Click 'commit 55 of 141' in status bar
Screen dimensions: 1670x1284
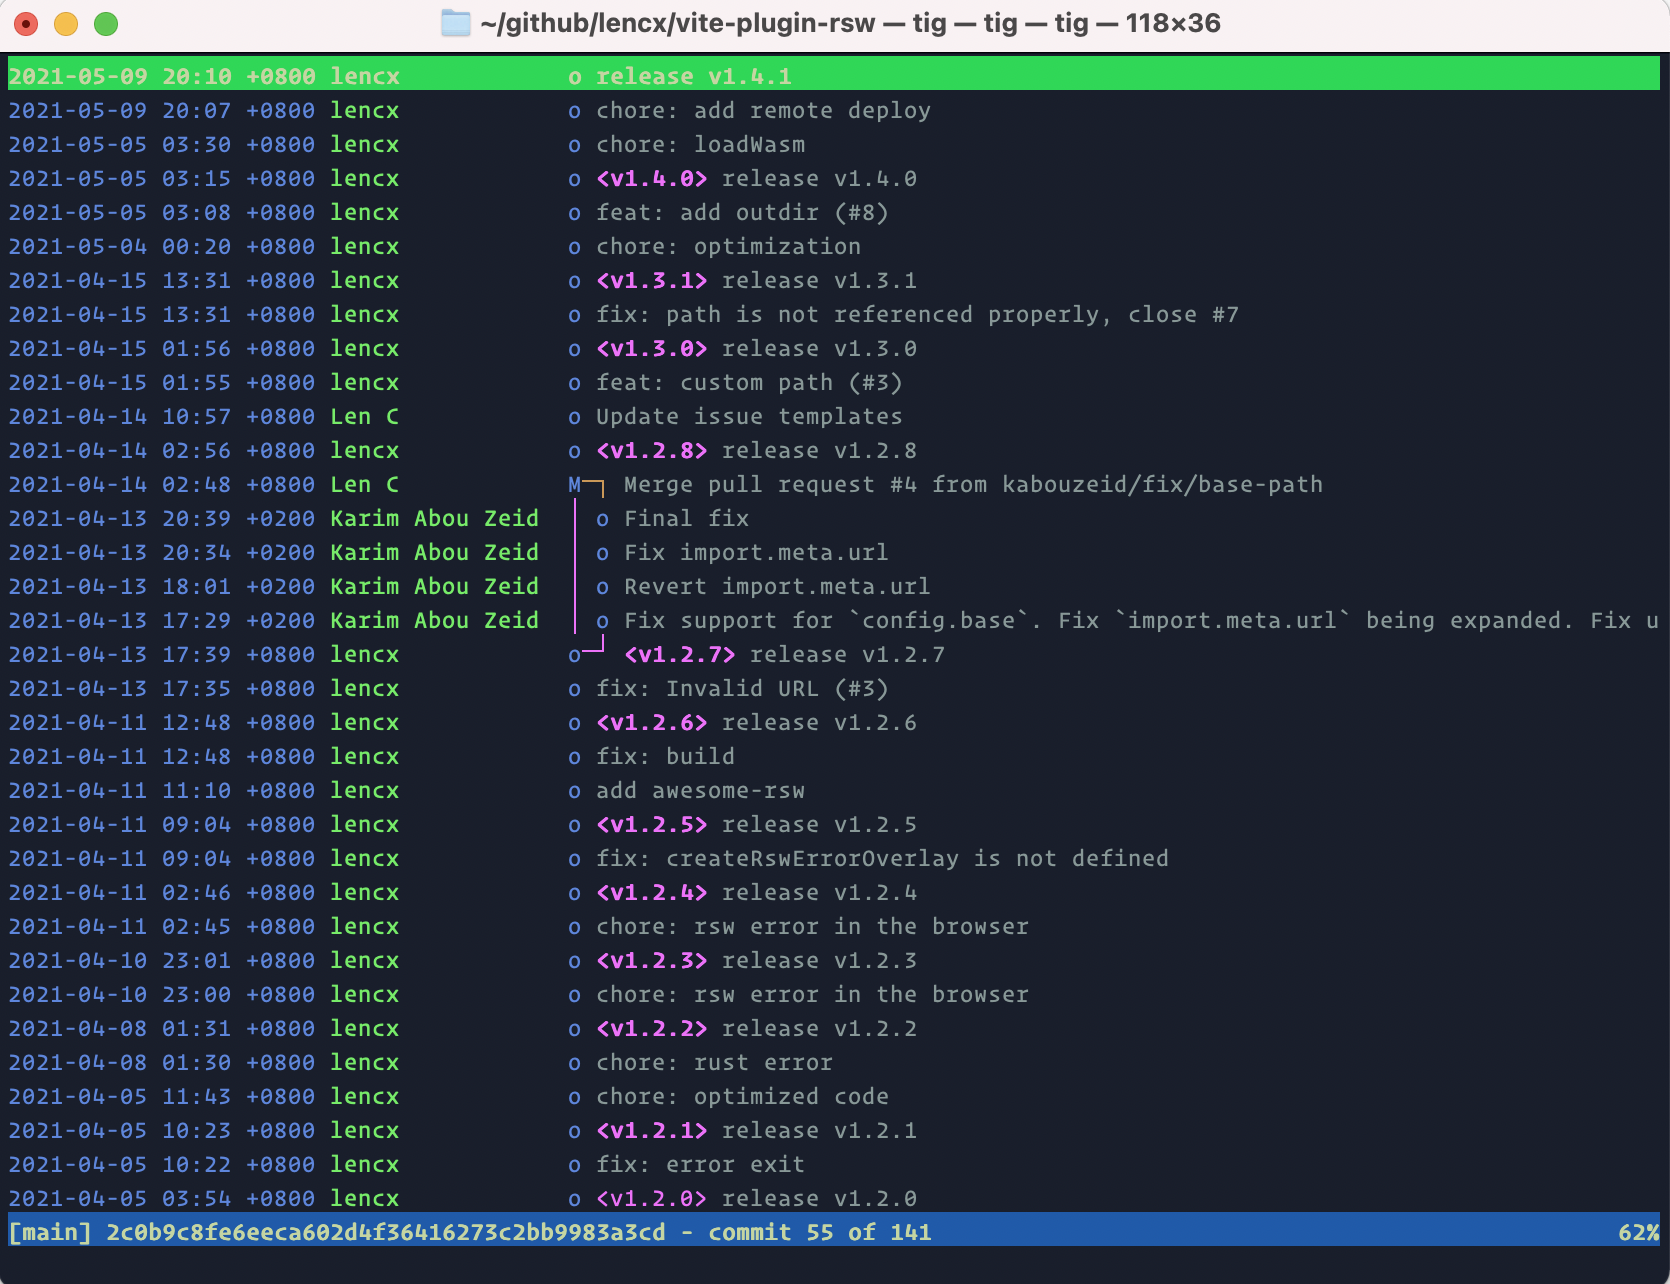tap(820, 1232)
